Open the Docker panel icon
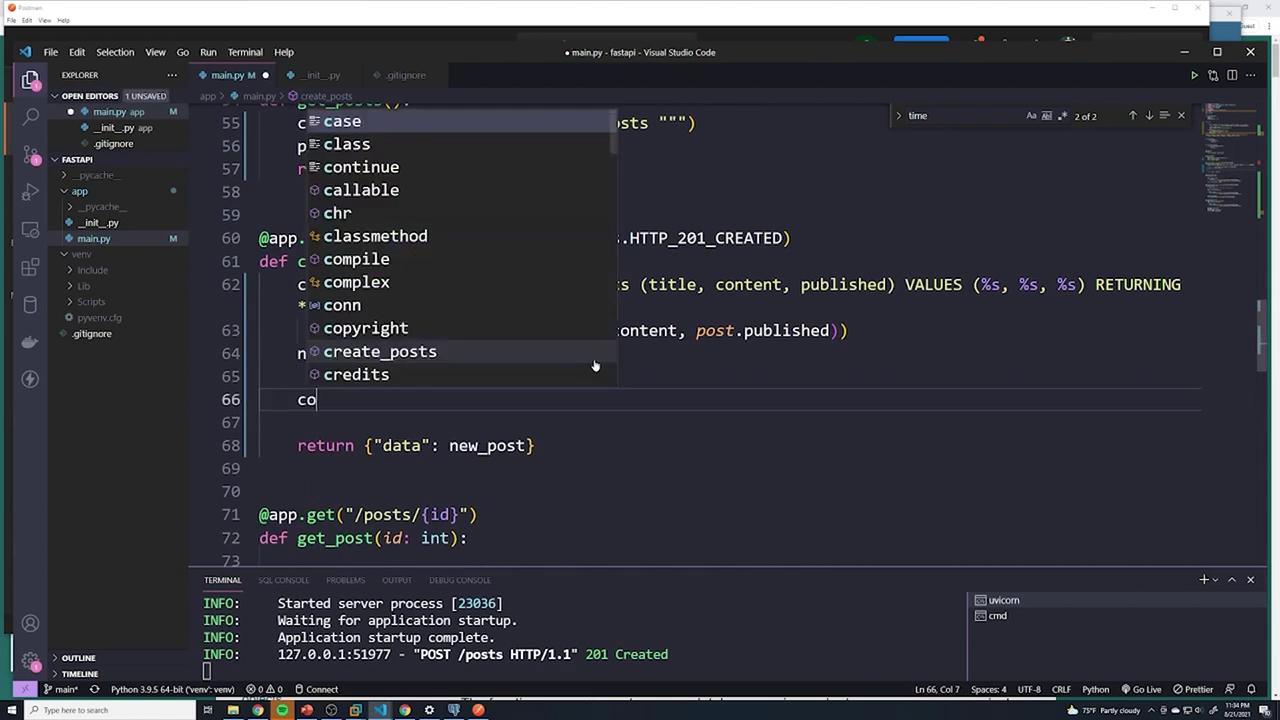 tap(30, 342)
